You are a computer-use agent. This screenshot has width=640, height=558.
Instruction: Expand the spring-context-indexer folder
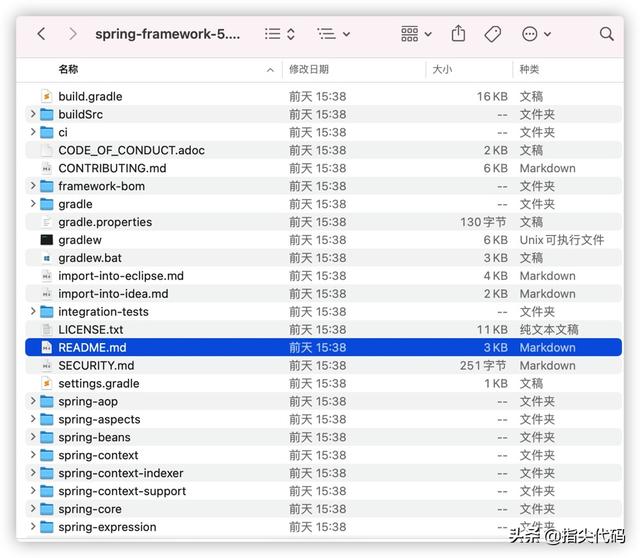[33, 473]
